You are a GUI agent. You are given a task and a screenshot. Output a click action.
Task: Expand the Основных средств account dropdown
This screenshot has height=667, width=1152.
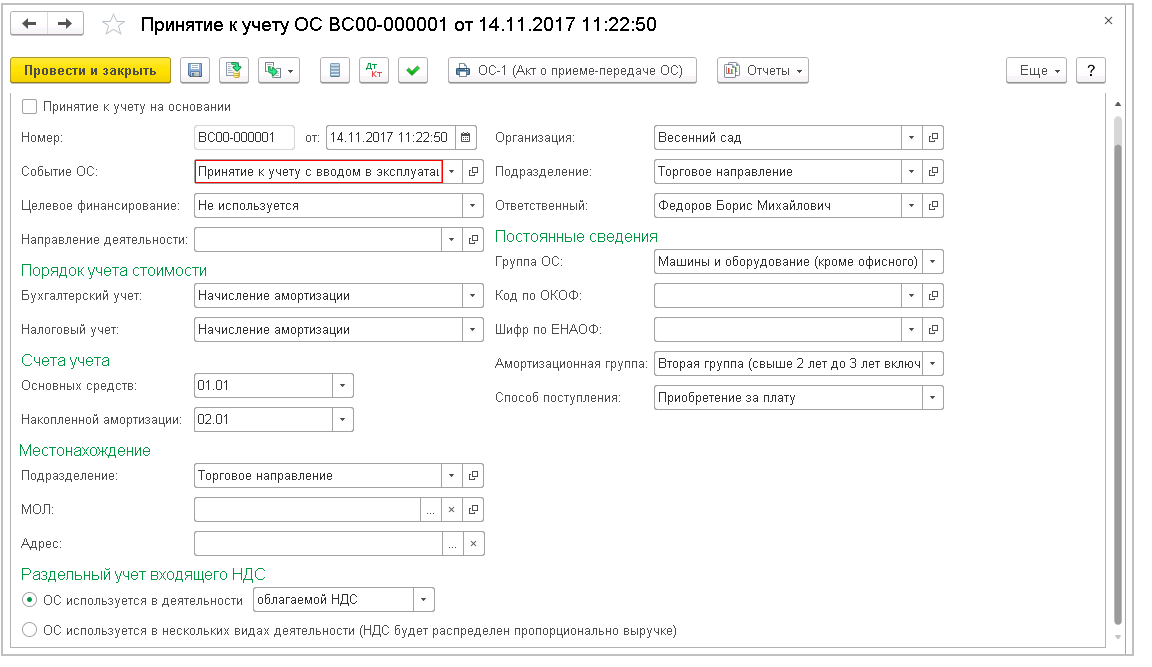click(x=343, y=386)
